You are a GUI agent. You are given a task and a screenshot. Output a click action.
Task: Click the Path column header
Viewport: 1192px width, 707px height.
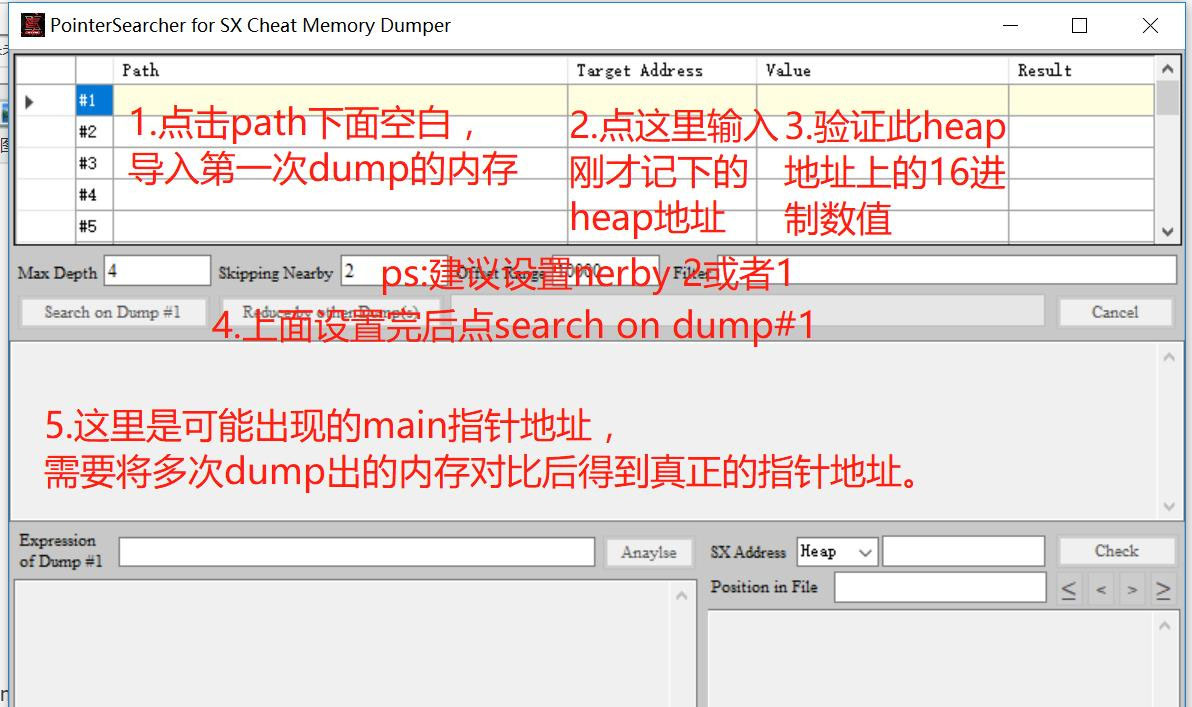tap(340, 71)
